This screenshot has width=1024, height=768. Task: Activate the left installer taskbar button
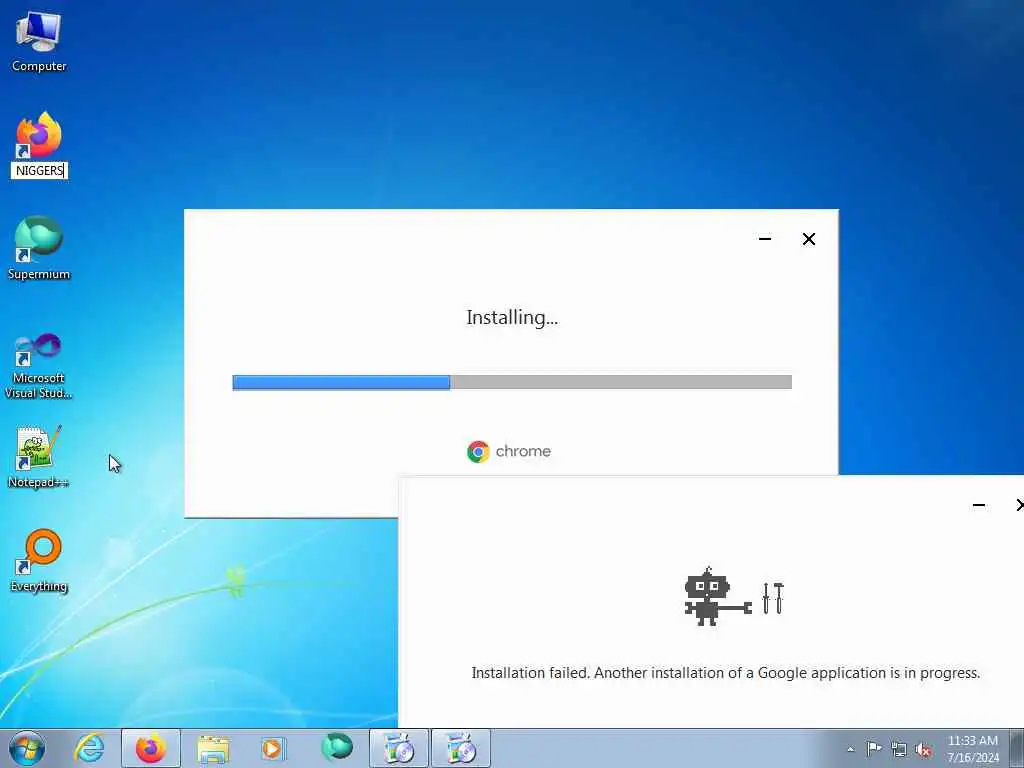pos(398,748)
